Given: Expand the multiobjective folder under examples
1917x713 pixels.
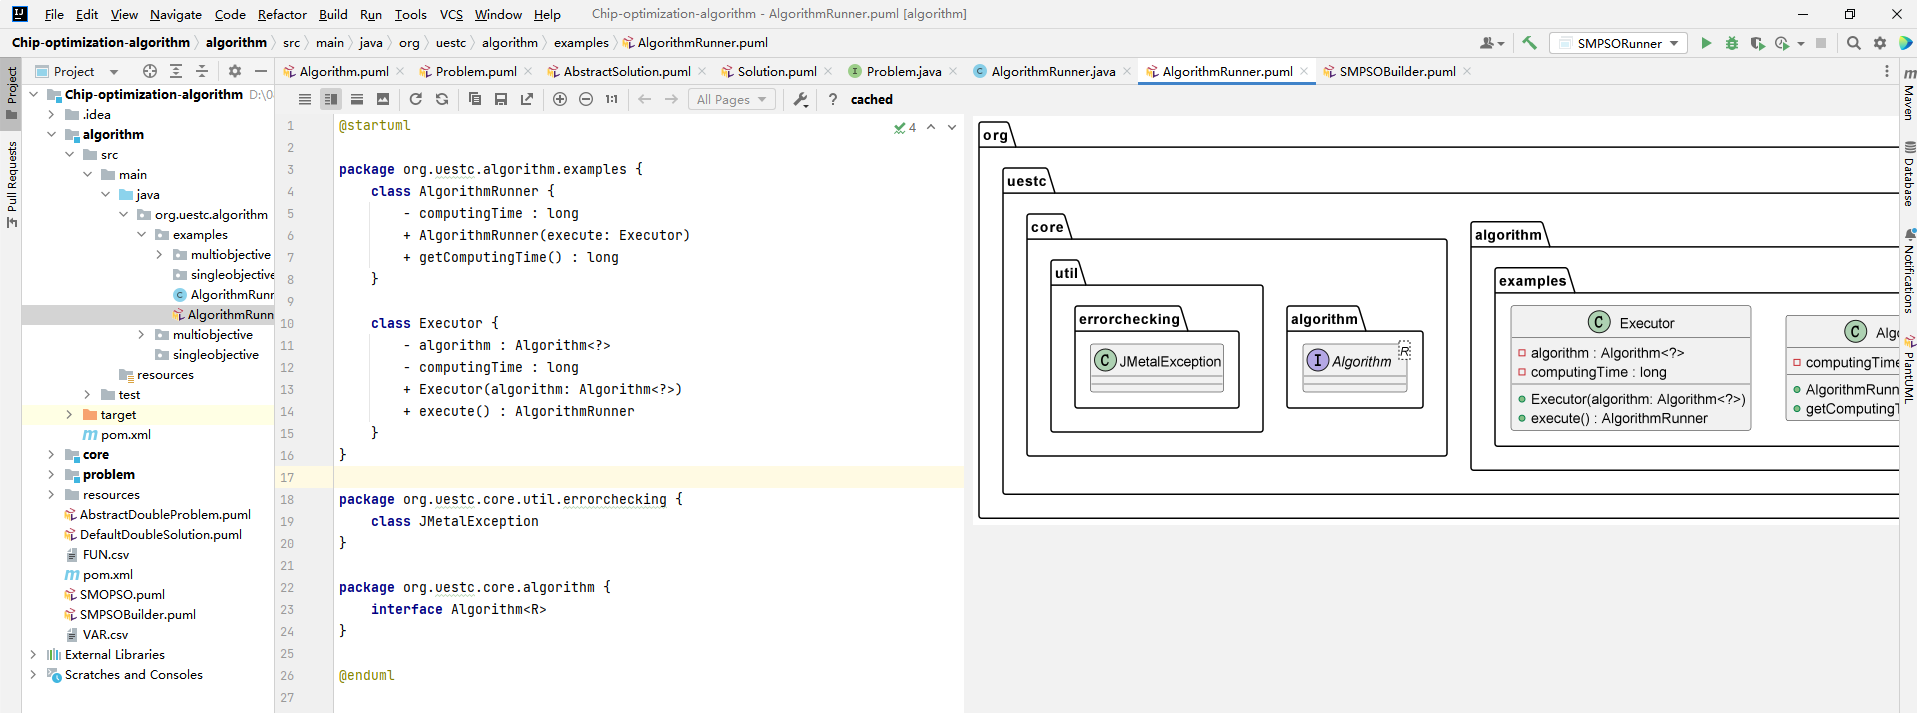Looking at the screenshot, I should (x=159, y=255).
